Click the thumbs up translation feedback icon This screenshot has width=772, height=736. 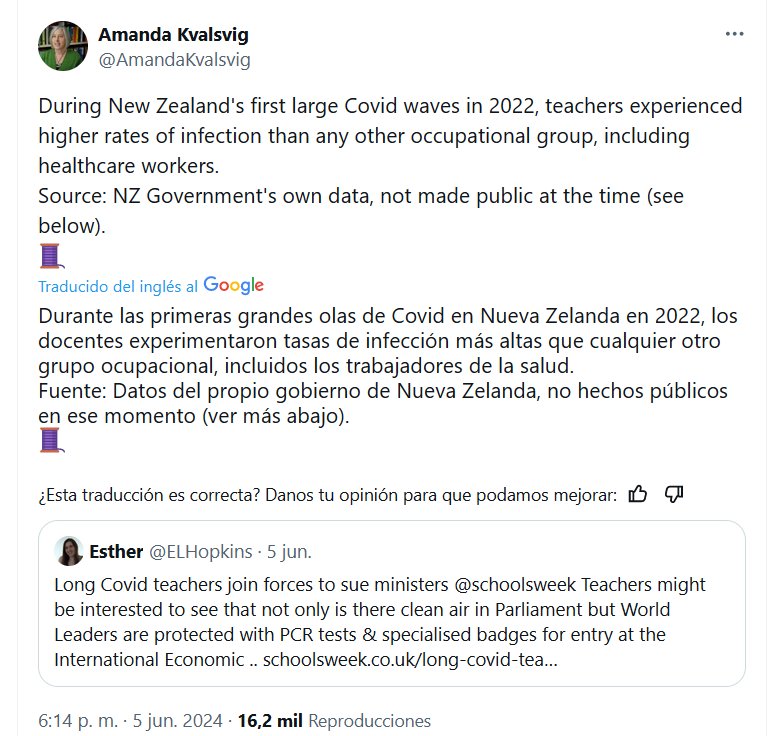(x=638, y=494)
